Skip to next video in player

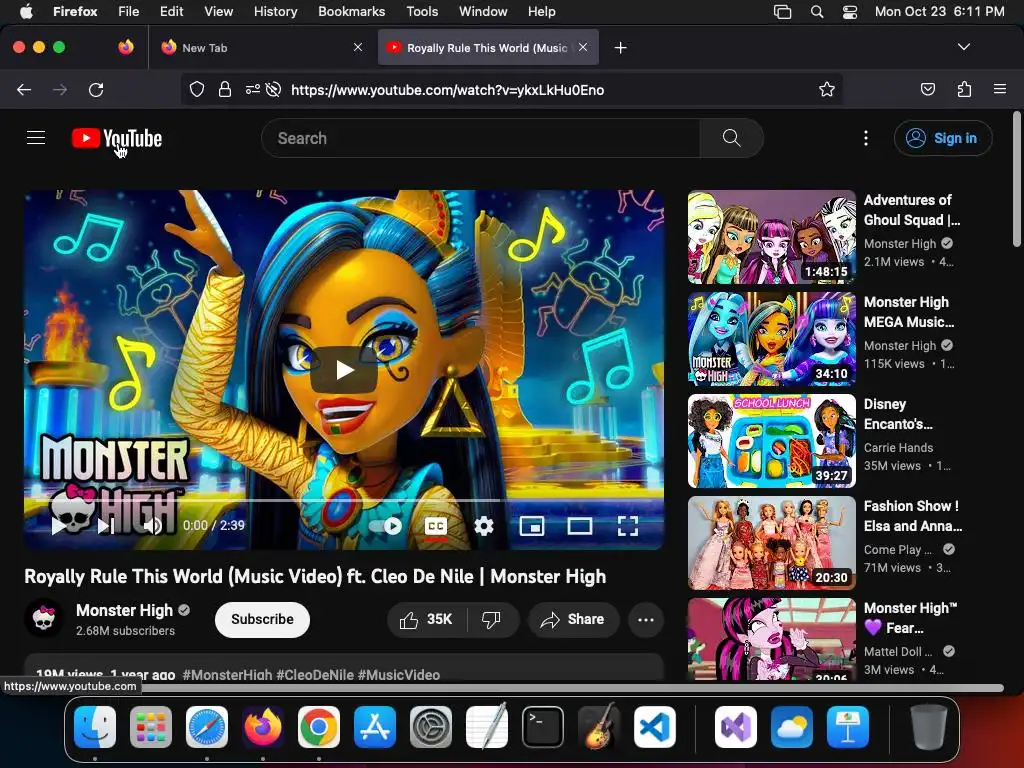point(106,526)
